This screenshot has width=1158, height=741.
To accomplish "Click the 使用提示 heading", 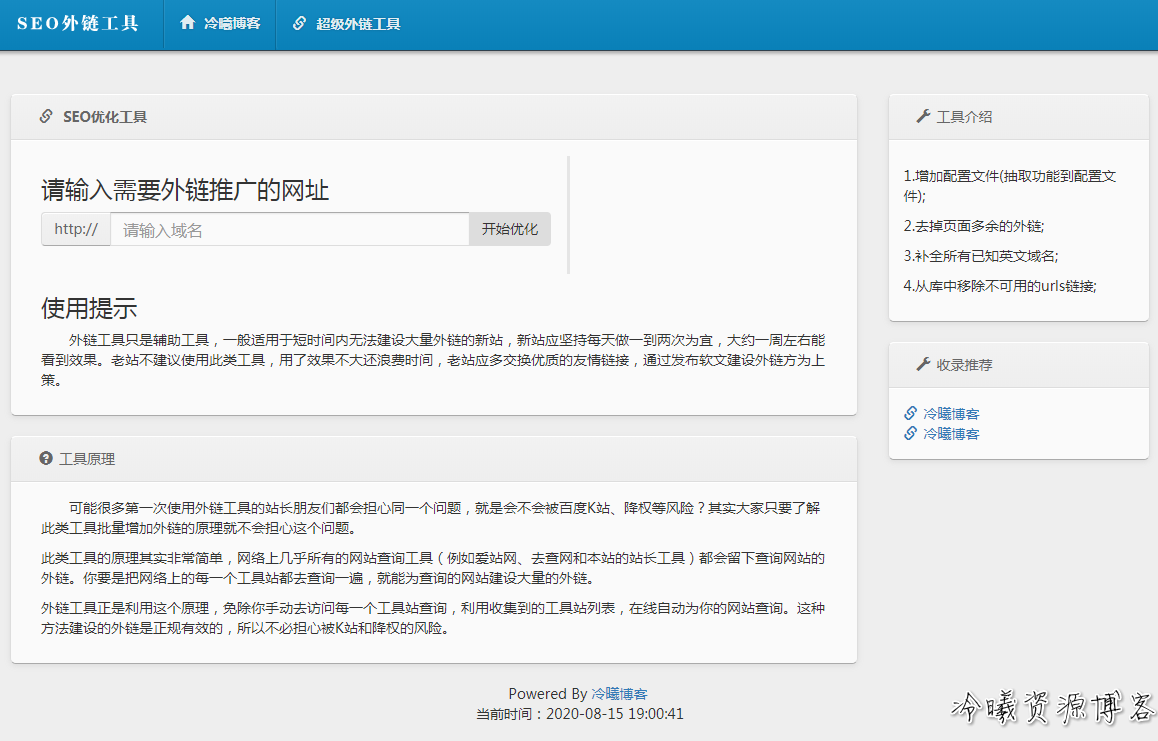I will point(89,308).
